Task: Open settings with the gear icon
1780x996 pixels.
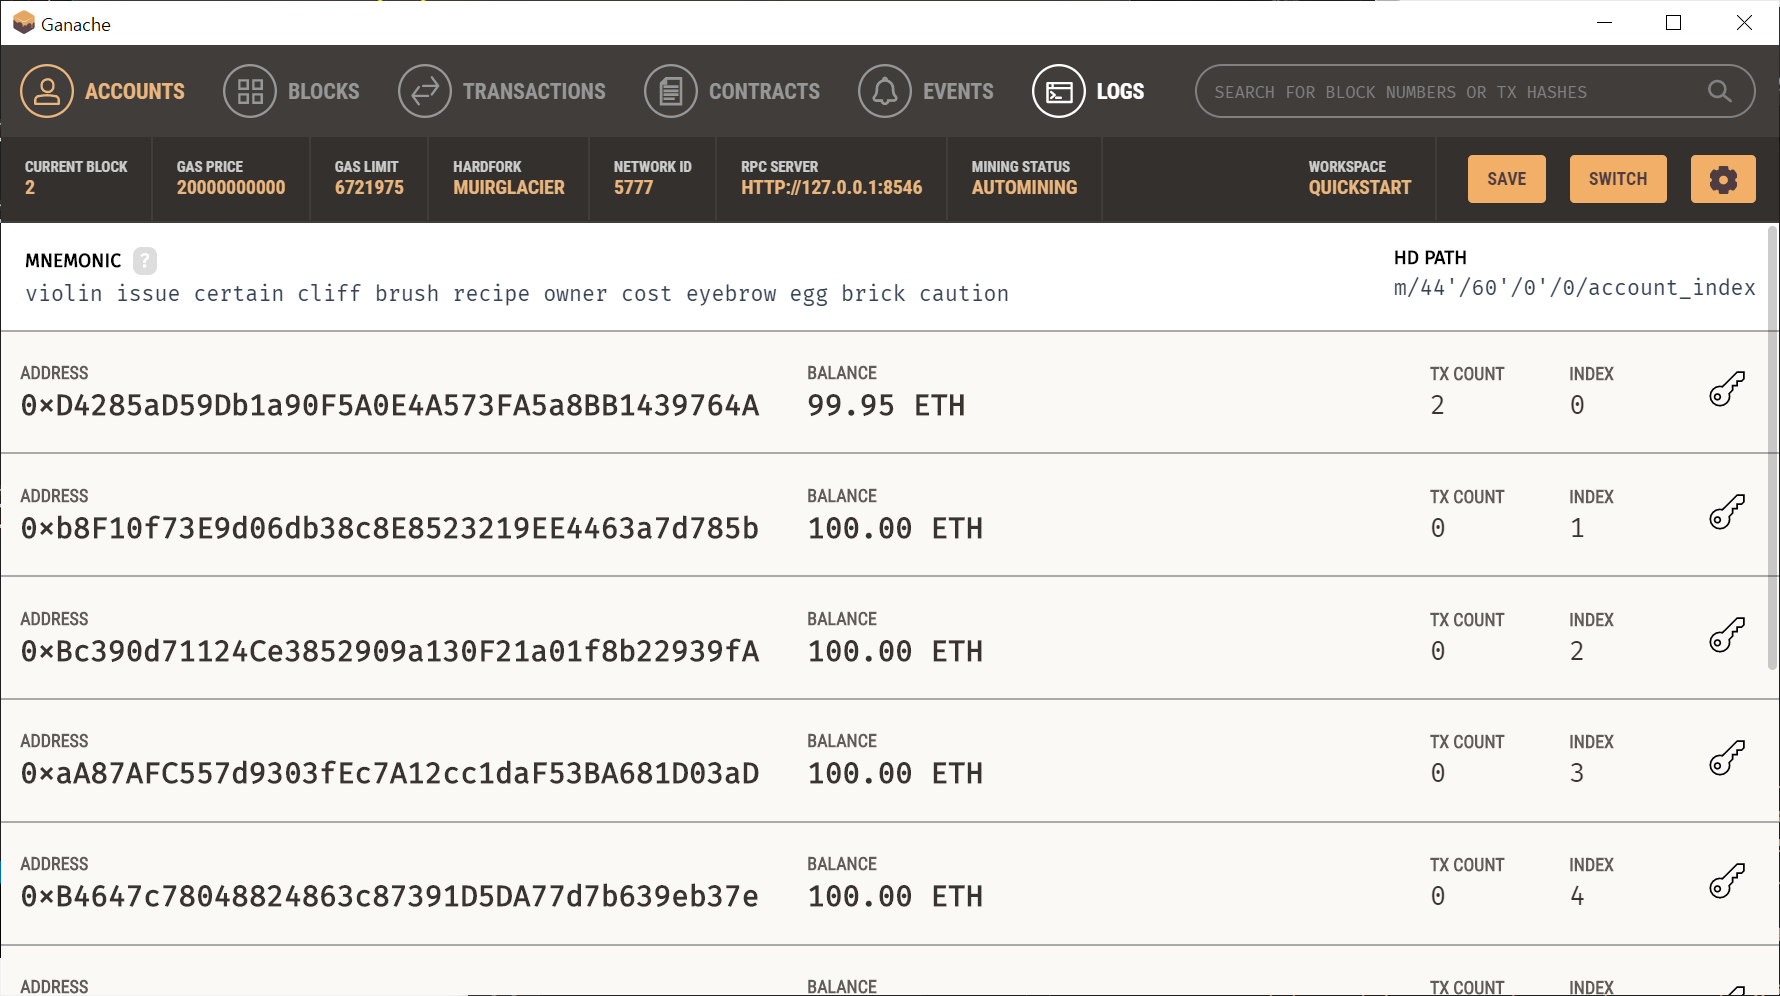Action: tap(1723, 179)
